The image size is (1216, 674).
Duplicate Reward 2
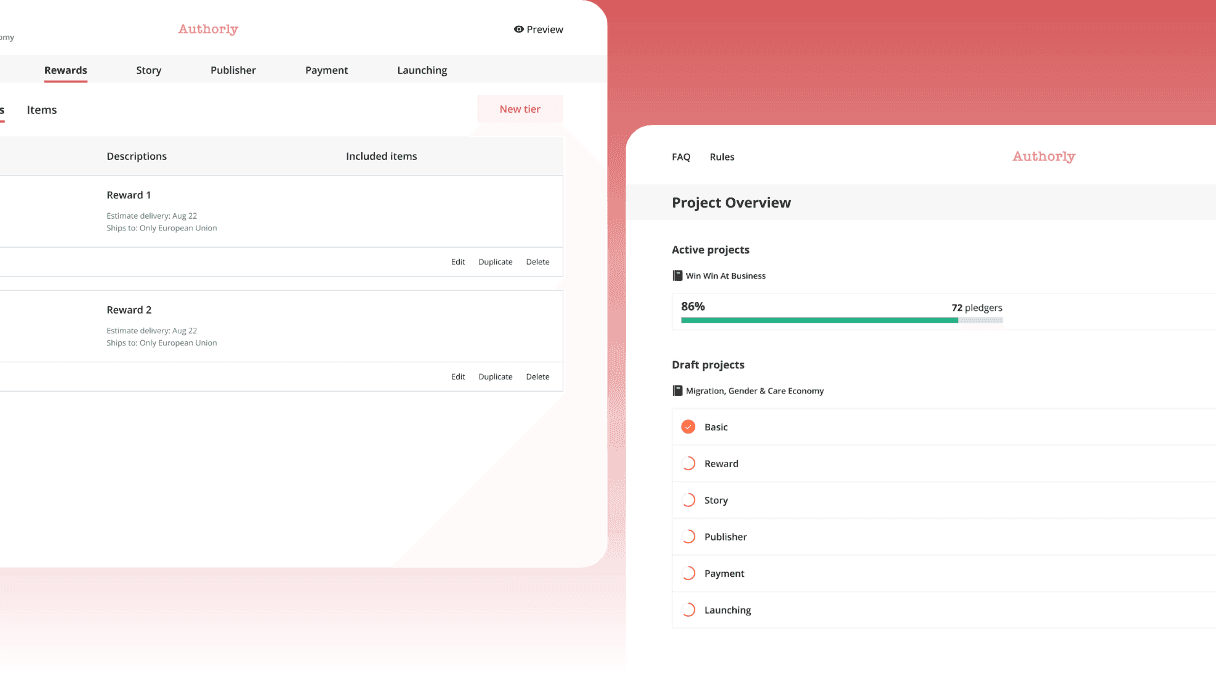tap(495, 377)
